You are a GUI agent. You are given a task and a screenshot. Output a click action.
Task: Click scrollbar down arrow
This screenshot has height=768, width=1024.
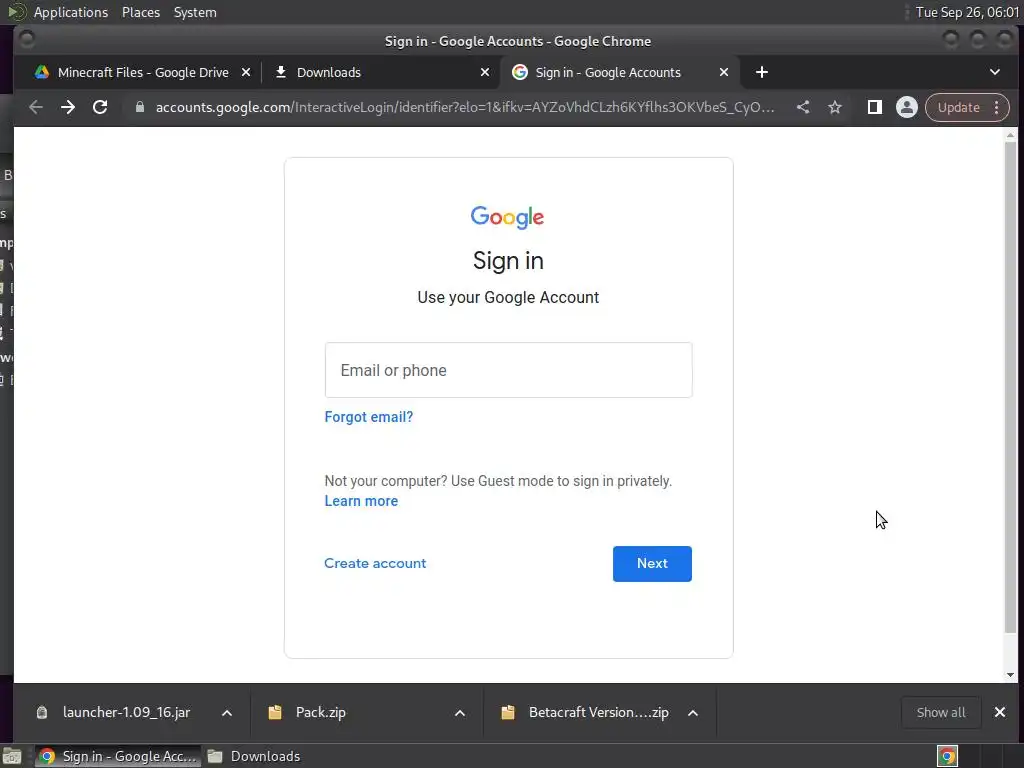1010,675
